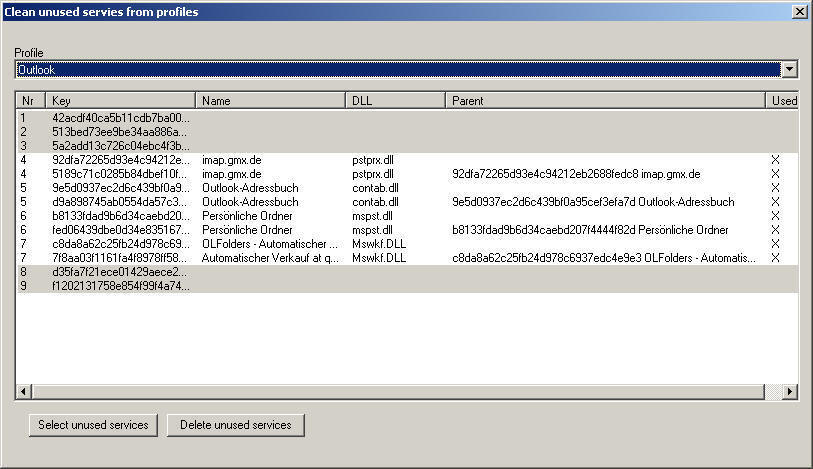Highlight row 9 with key f1202131758e854f99f4a74
This screenshot has width=813, height=469.
point(120,286)
